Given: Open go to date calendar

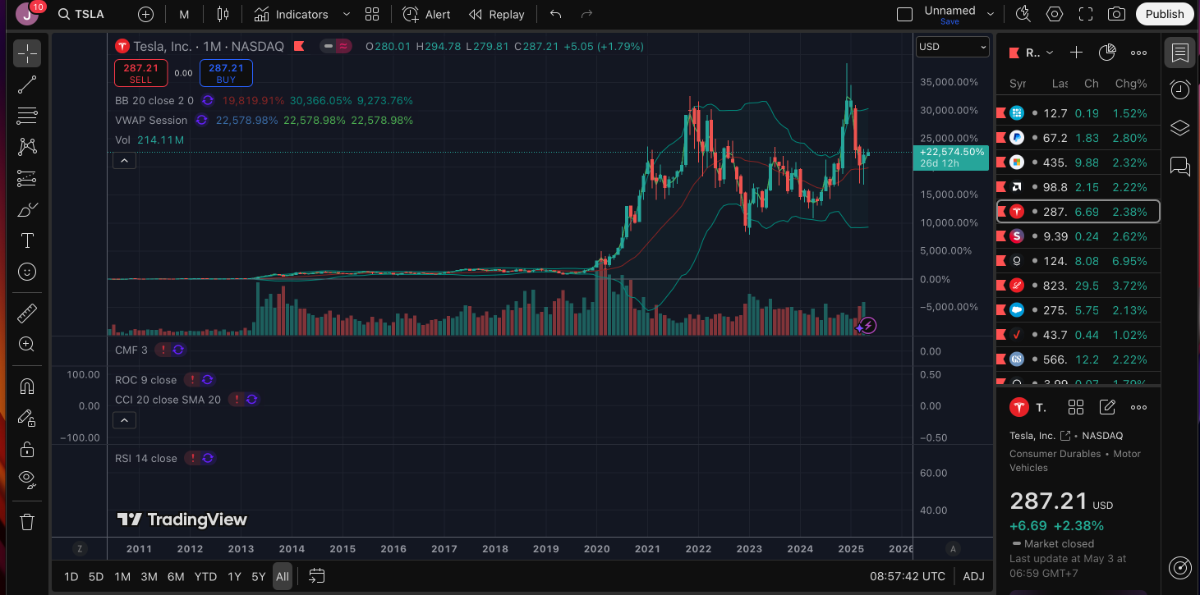Looking at the screenshot, I should click(x=317, y=576).
